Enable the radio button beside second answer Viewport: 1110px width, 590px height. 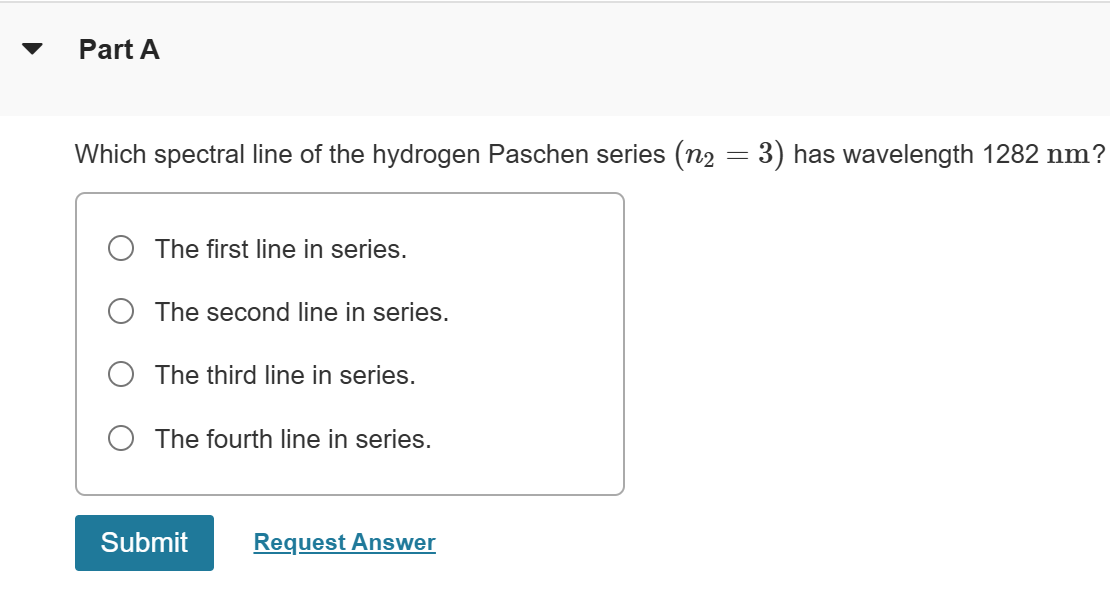coord(120,311)
